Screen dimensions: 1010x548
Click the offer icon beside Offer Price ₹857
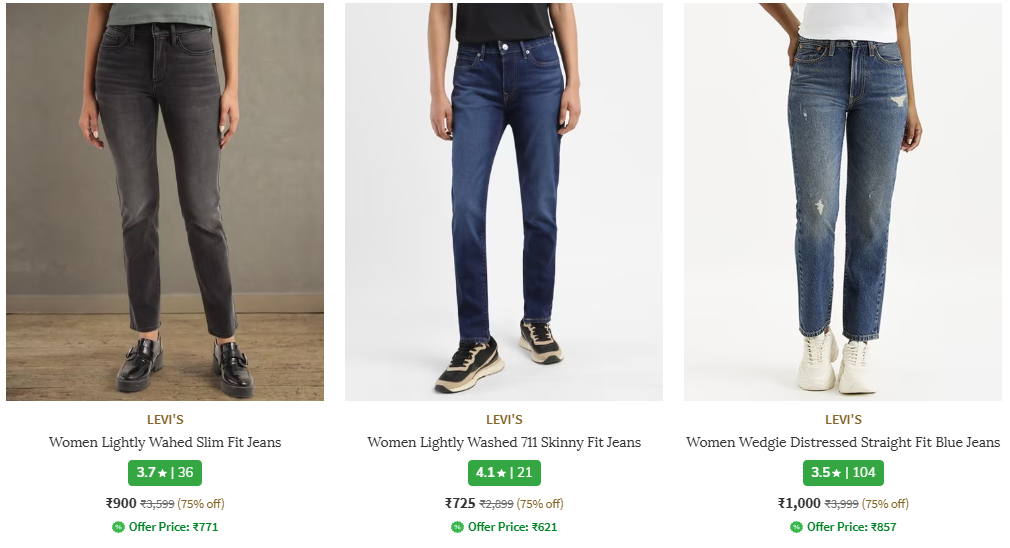coord(796,527)
